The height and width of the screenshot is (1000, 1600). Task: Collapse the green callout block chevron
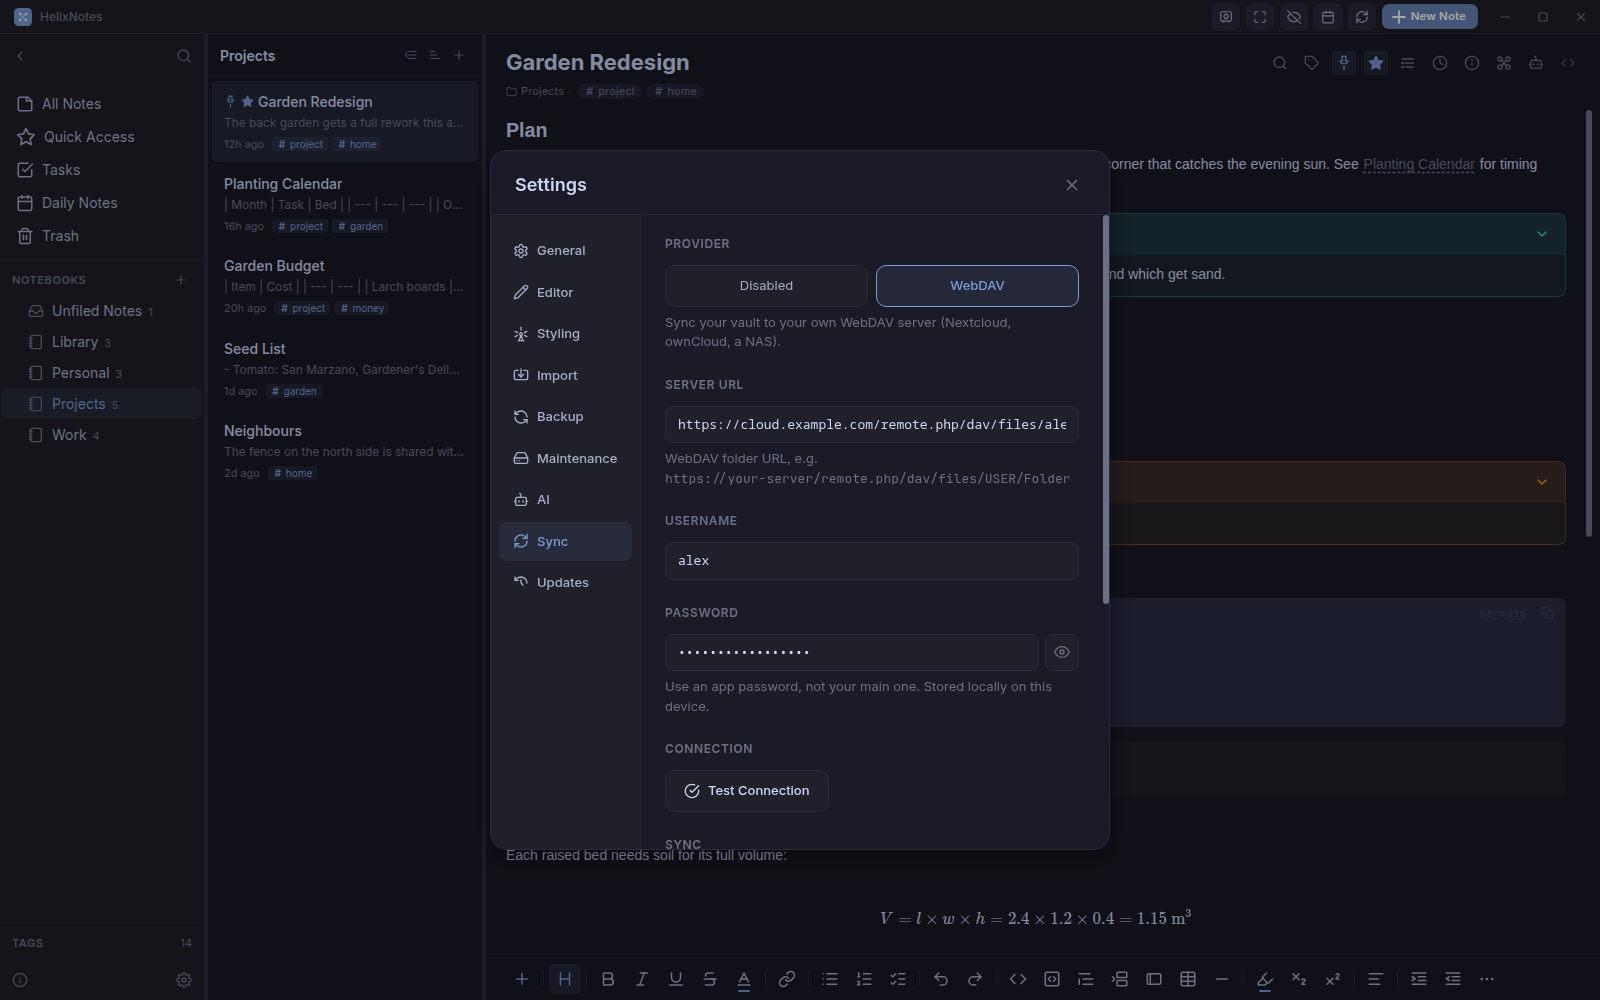pos(1542,234)
